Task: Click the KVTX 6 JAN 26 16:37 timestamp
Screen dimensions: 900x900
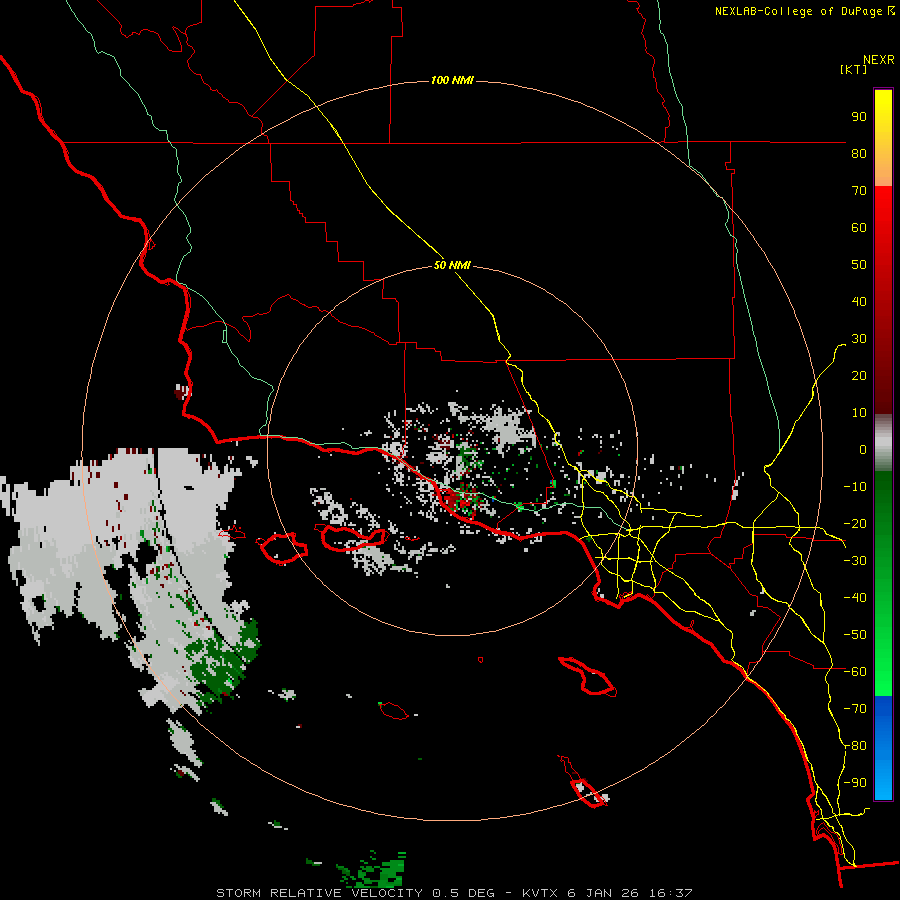Action: pyautogui.click(x=607, y=893)
